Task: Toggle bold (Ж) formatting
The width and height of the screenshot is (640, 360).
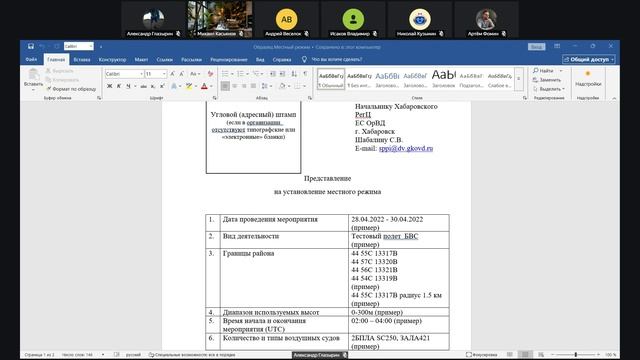Action: pos(109,86)
